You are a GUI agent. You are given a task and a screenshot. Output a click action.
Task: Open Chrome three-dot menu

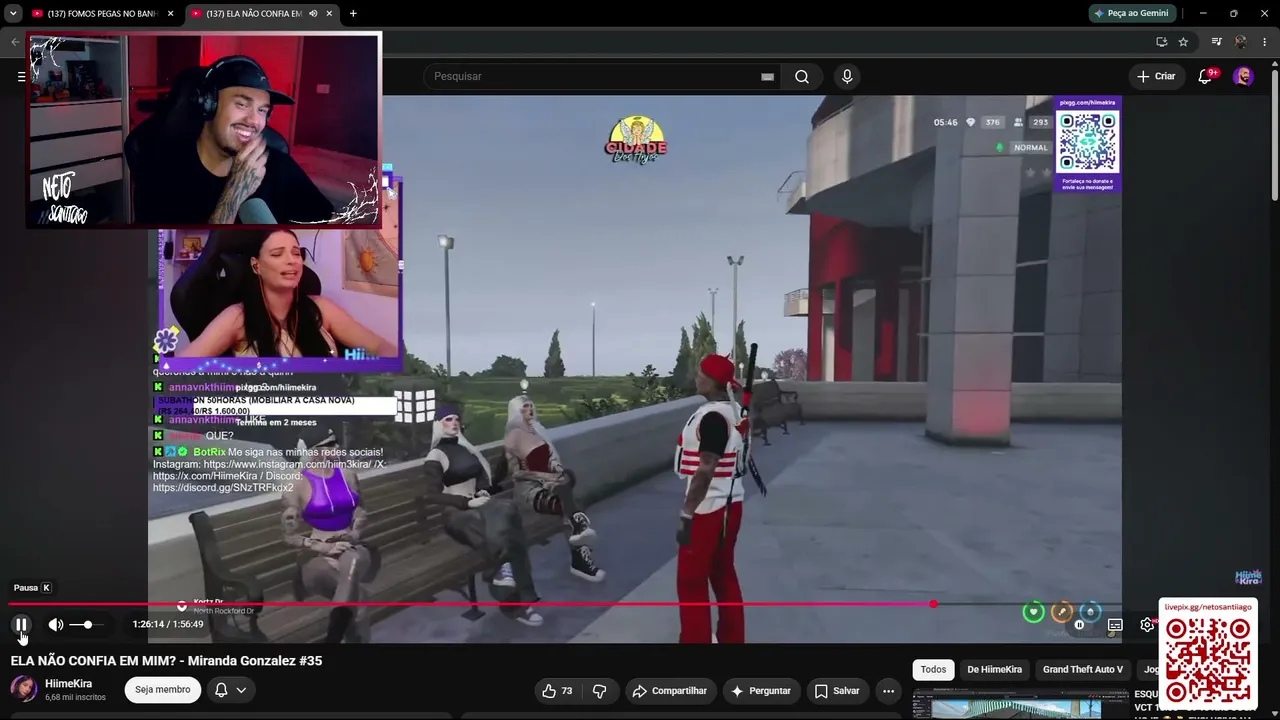pos(1265,42)
